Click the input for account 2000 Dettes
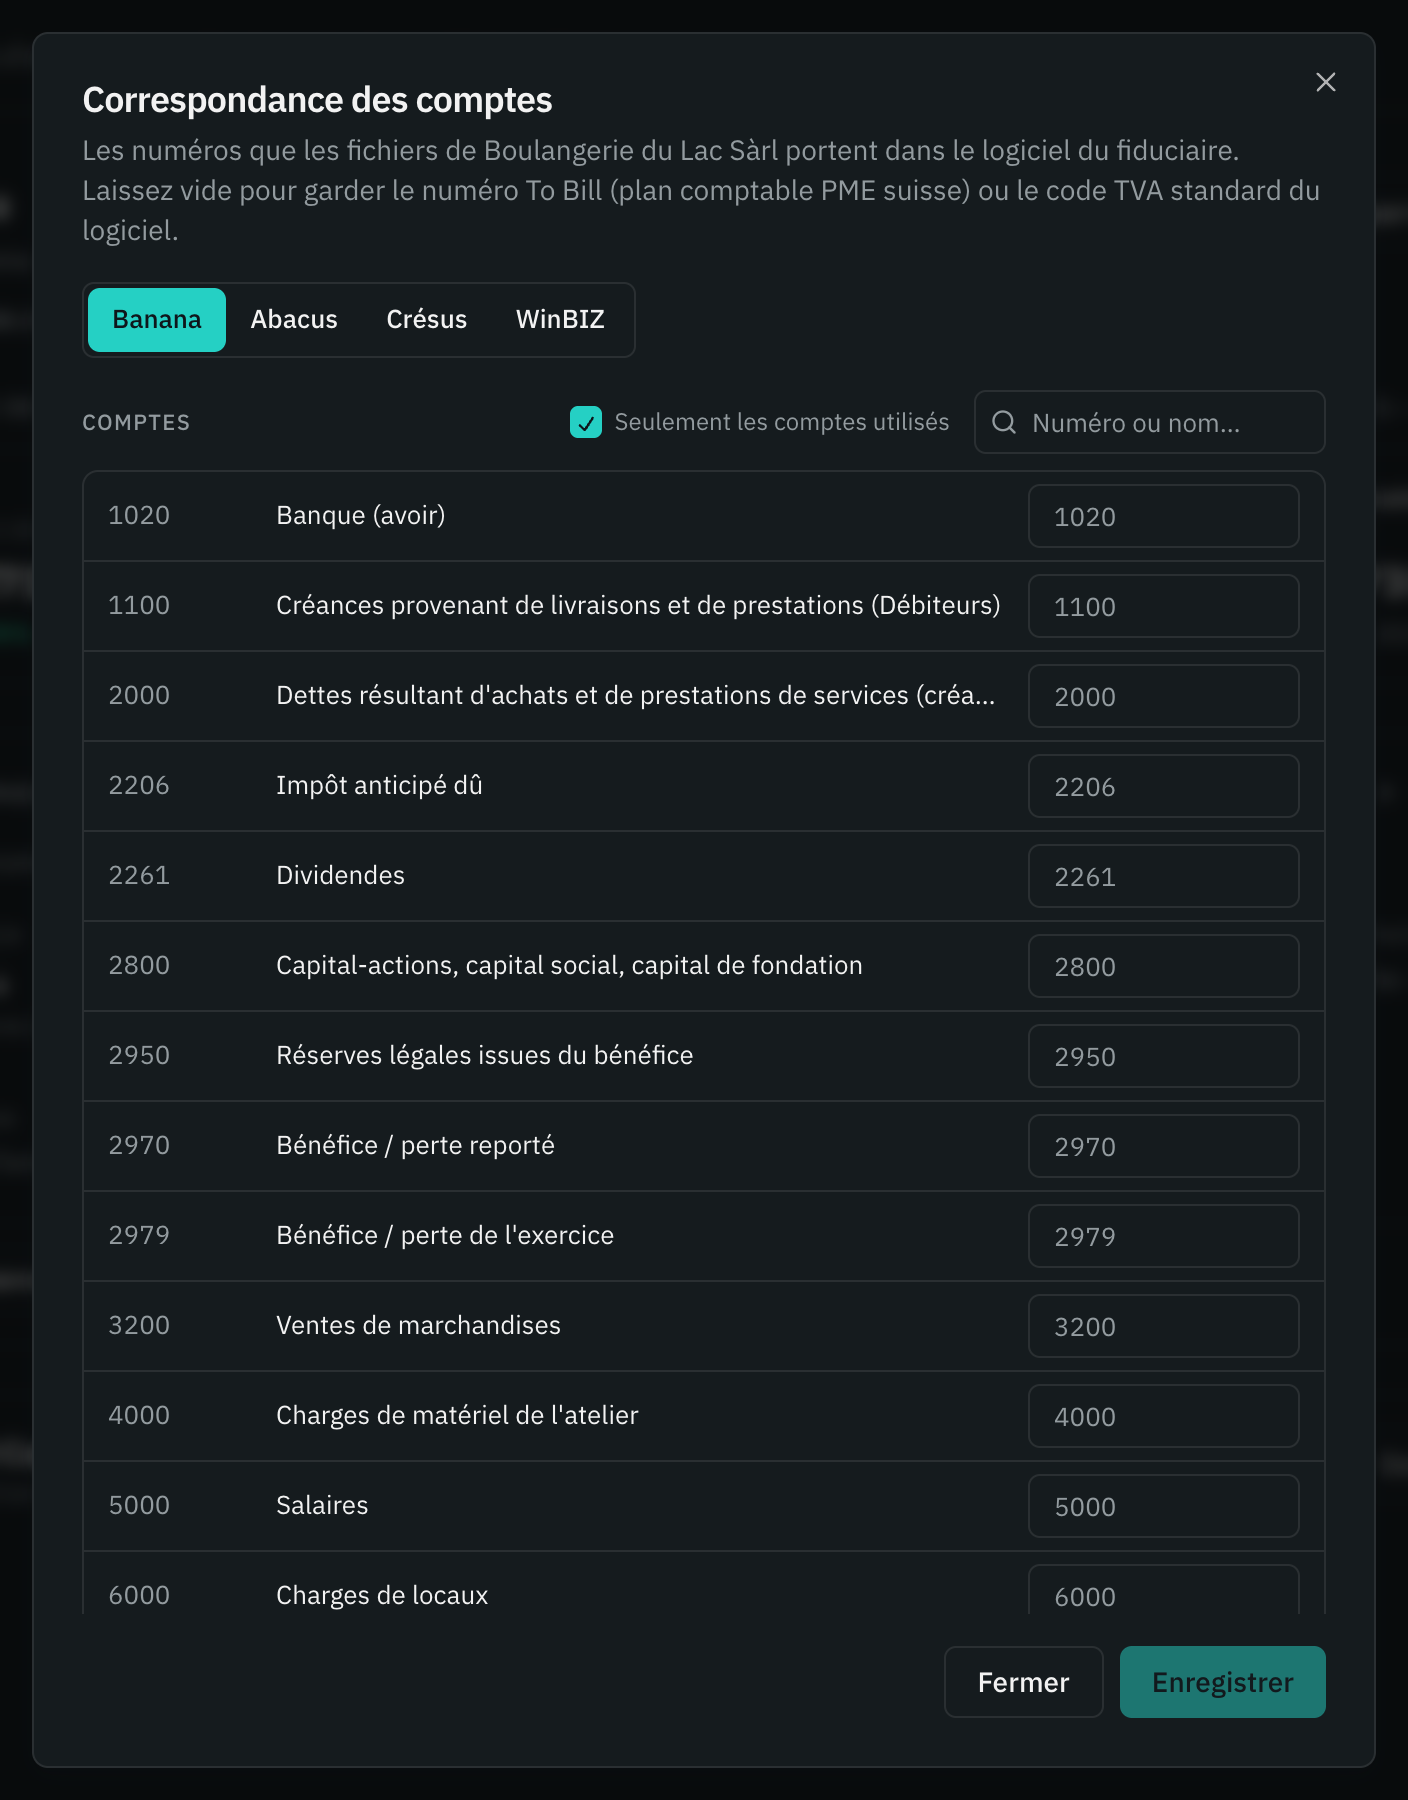The height and width of the screenshot is (1800, 1408). coord(1164,696)
